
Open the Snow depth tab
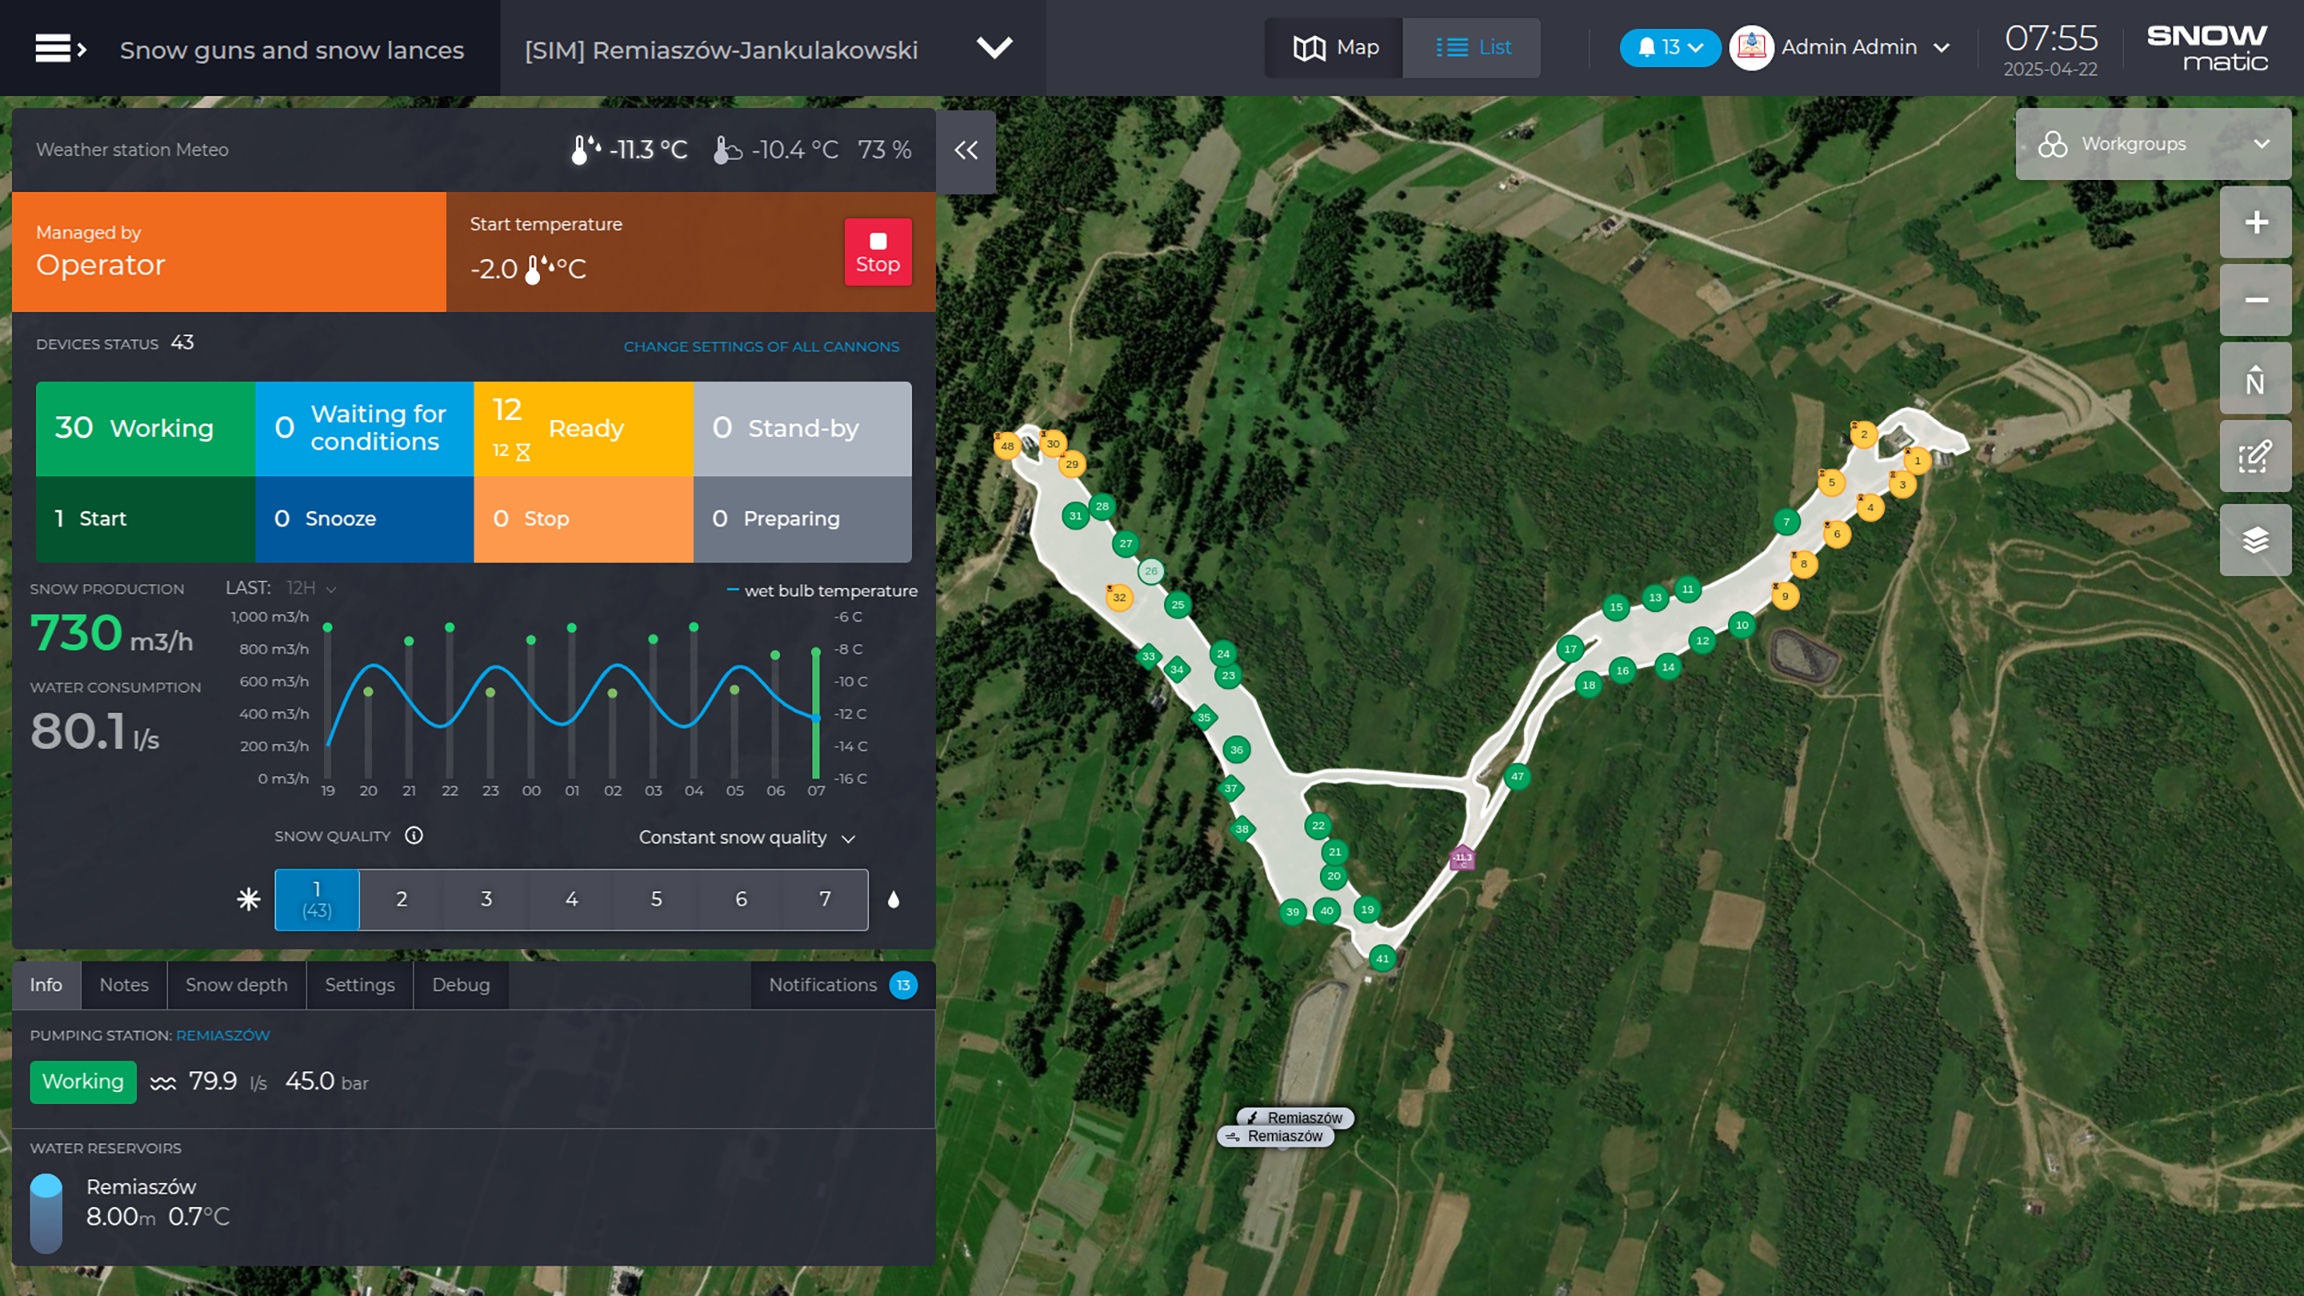point(236,985)
